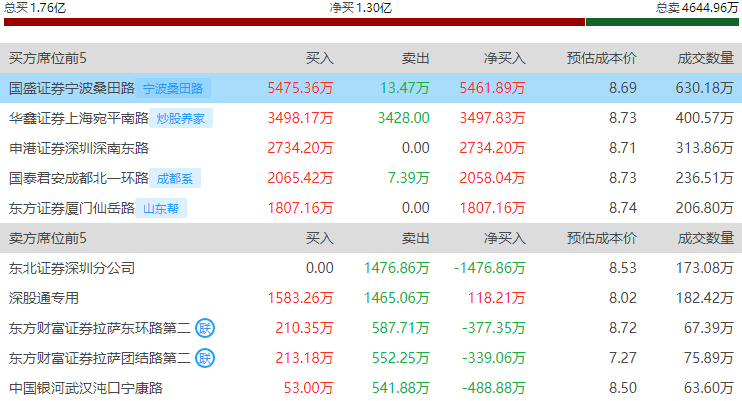Viewport: 742px width, 401px height.
Task: Click the 卖方席位前5 section header
Action: [47, 238]
